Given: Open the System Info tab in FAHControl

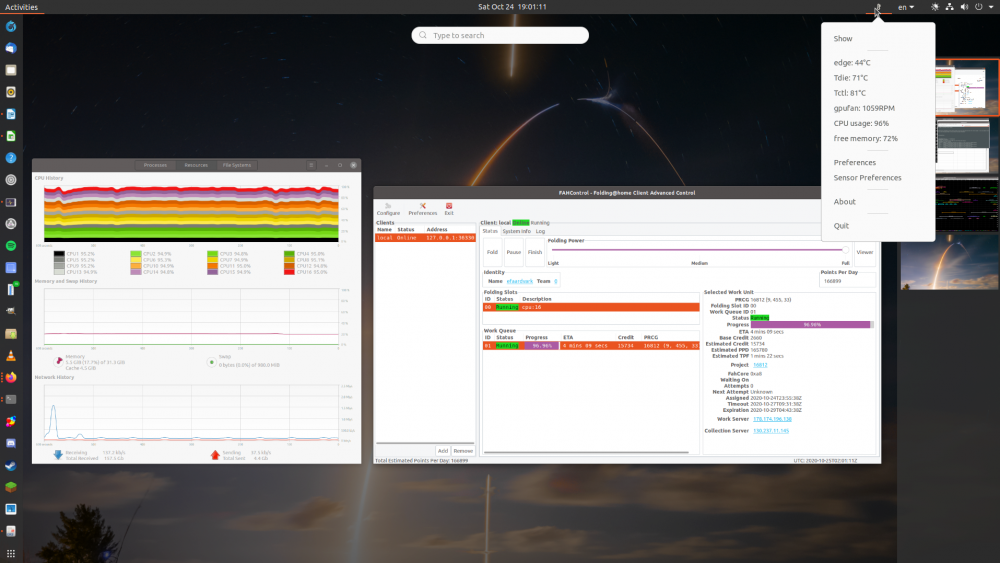Looking at the screenshot, I should point(517,231).
